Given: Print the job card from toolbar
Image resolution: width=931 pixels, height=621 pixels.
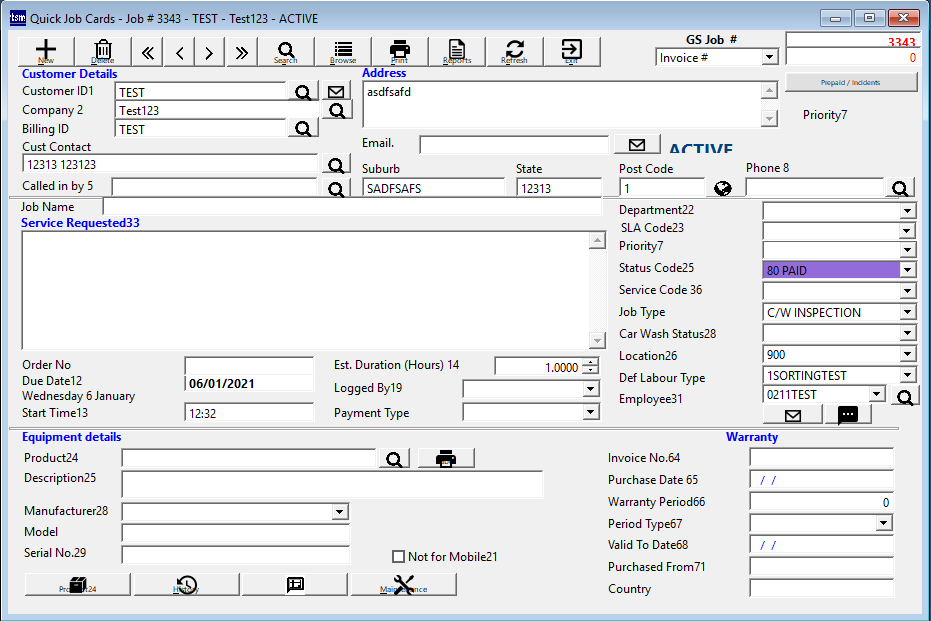Looking at the screenshot, I should coord(399,52).
